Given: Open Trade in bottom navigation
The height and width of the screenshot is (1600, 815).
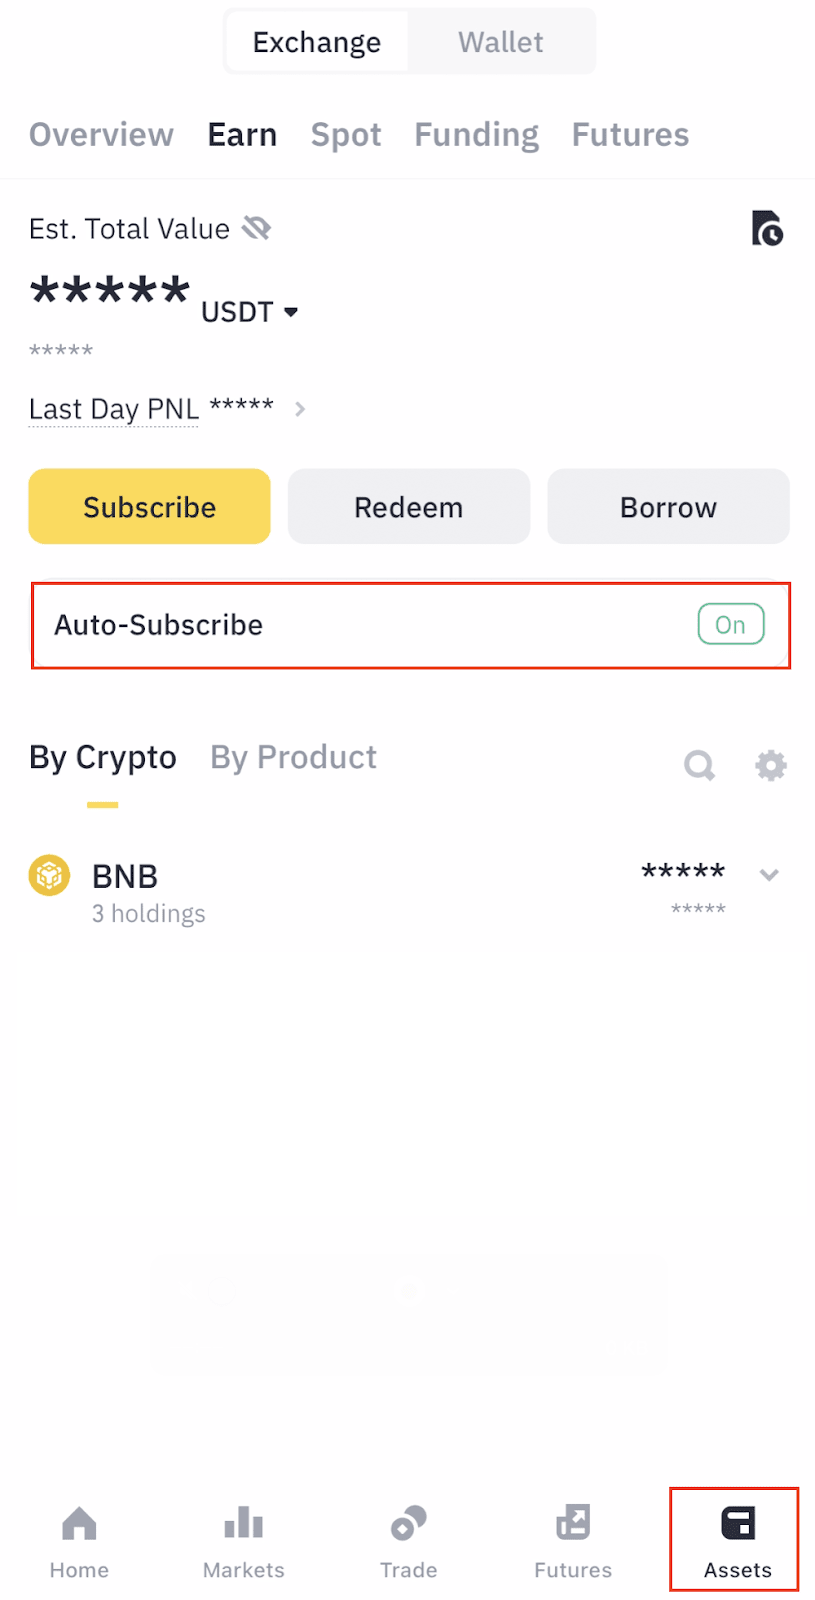Looking at the screenshot, I should 408,1542.
